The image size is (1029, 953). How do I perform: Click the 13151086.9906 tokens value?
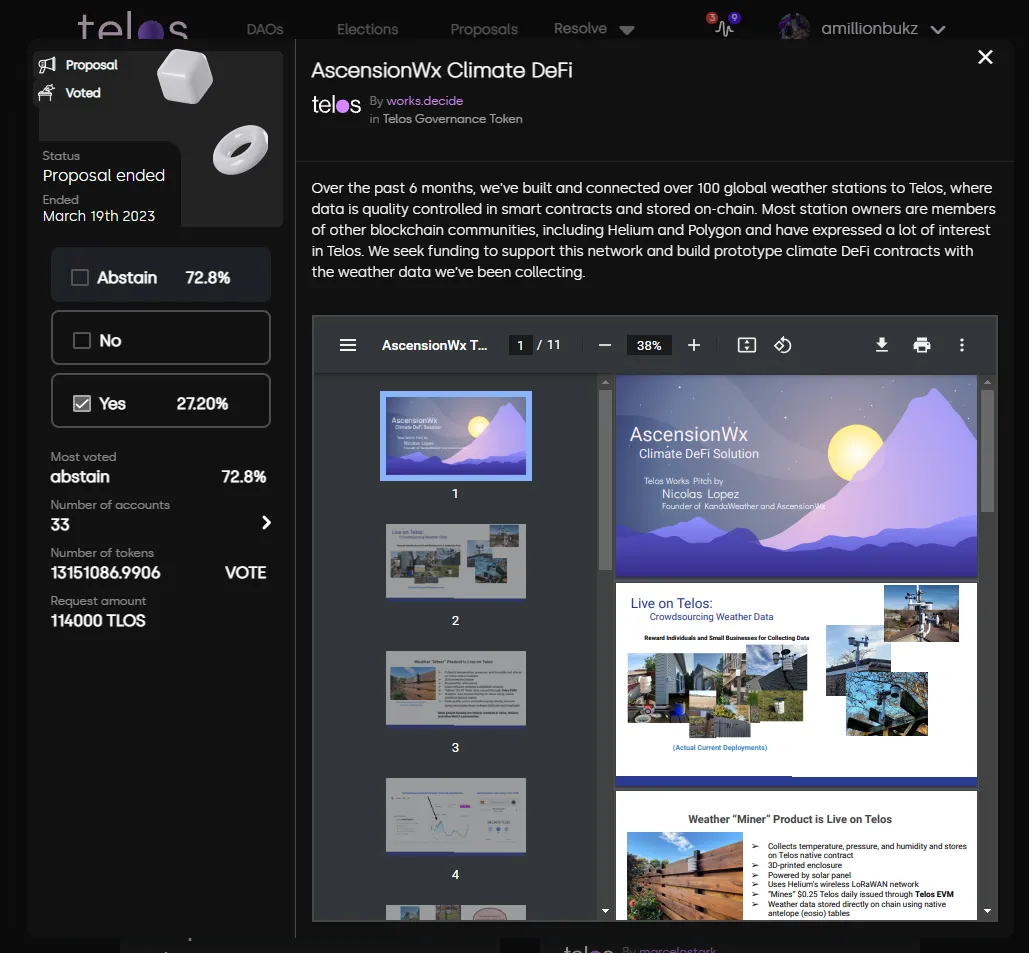(106, 573)
